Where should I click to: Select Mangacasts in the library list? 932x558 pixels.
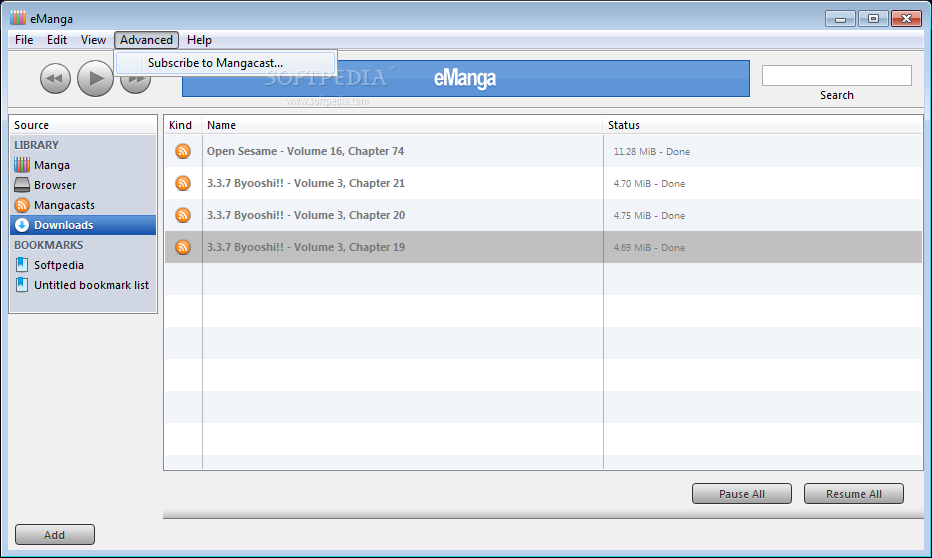tap(64, 205)
